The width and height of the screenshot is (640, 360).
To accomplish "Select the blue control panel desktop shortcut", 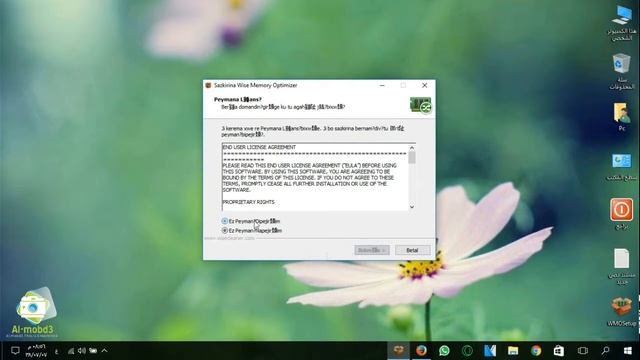I will pos(622,167).
